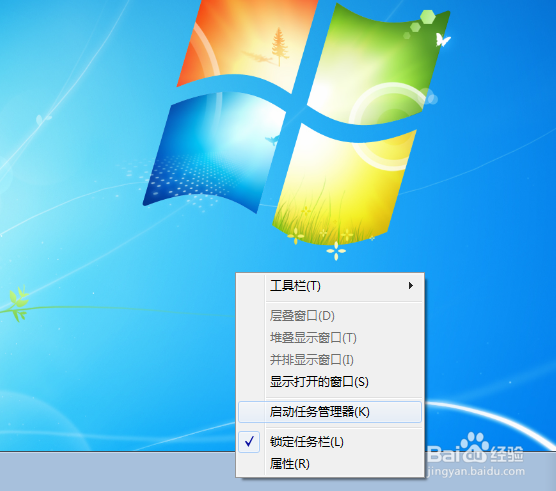Image resolution: width=556 pixels, height=491 pixels.
Task: Expand the 工具栏 submenu arrow
Action: click(411, 286)
